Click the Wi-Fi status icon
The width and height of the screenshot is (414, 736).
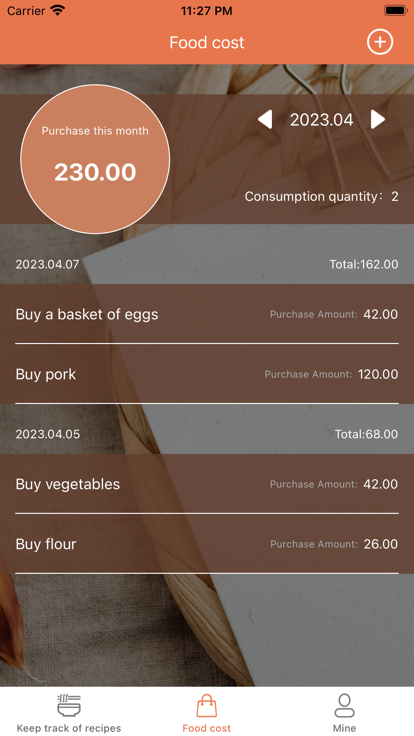point(58,10)
